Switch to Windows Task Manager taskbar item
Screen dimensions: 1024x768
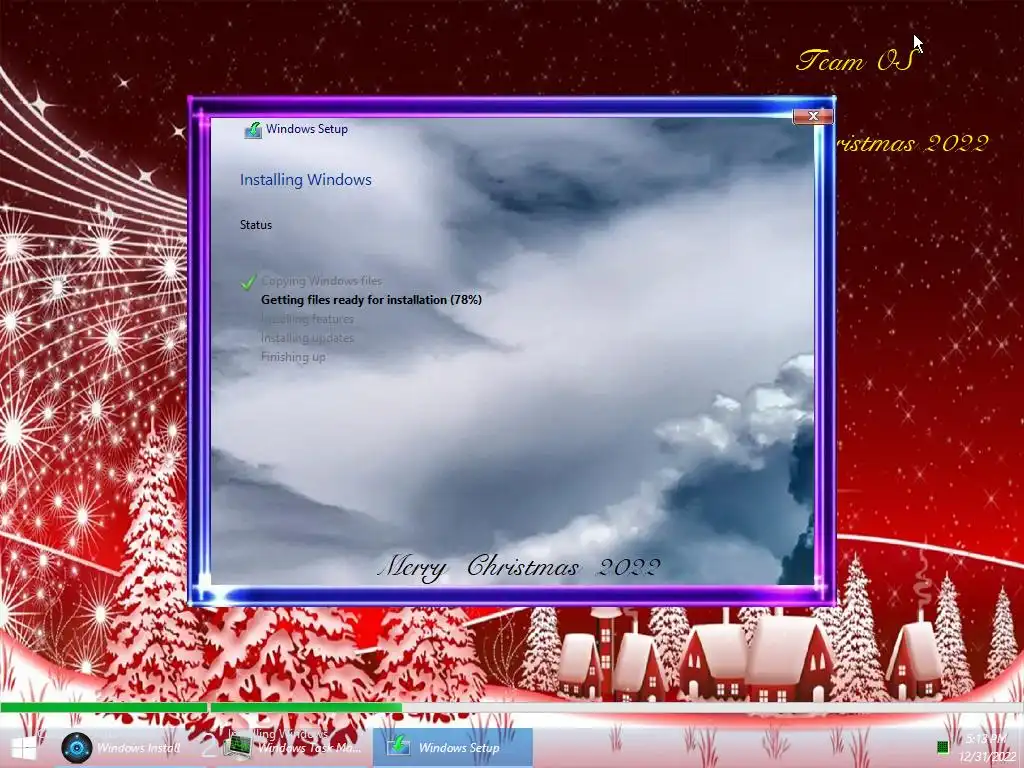click(x=291, y=748)
